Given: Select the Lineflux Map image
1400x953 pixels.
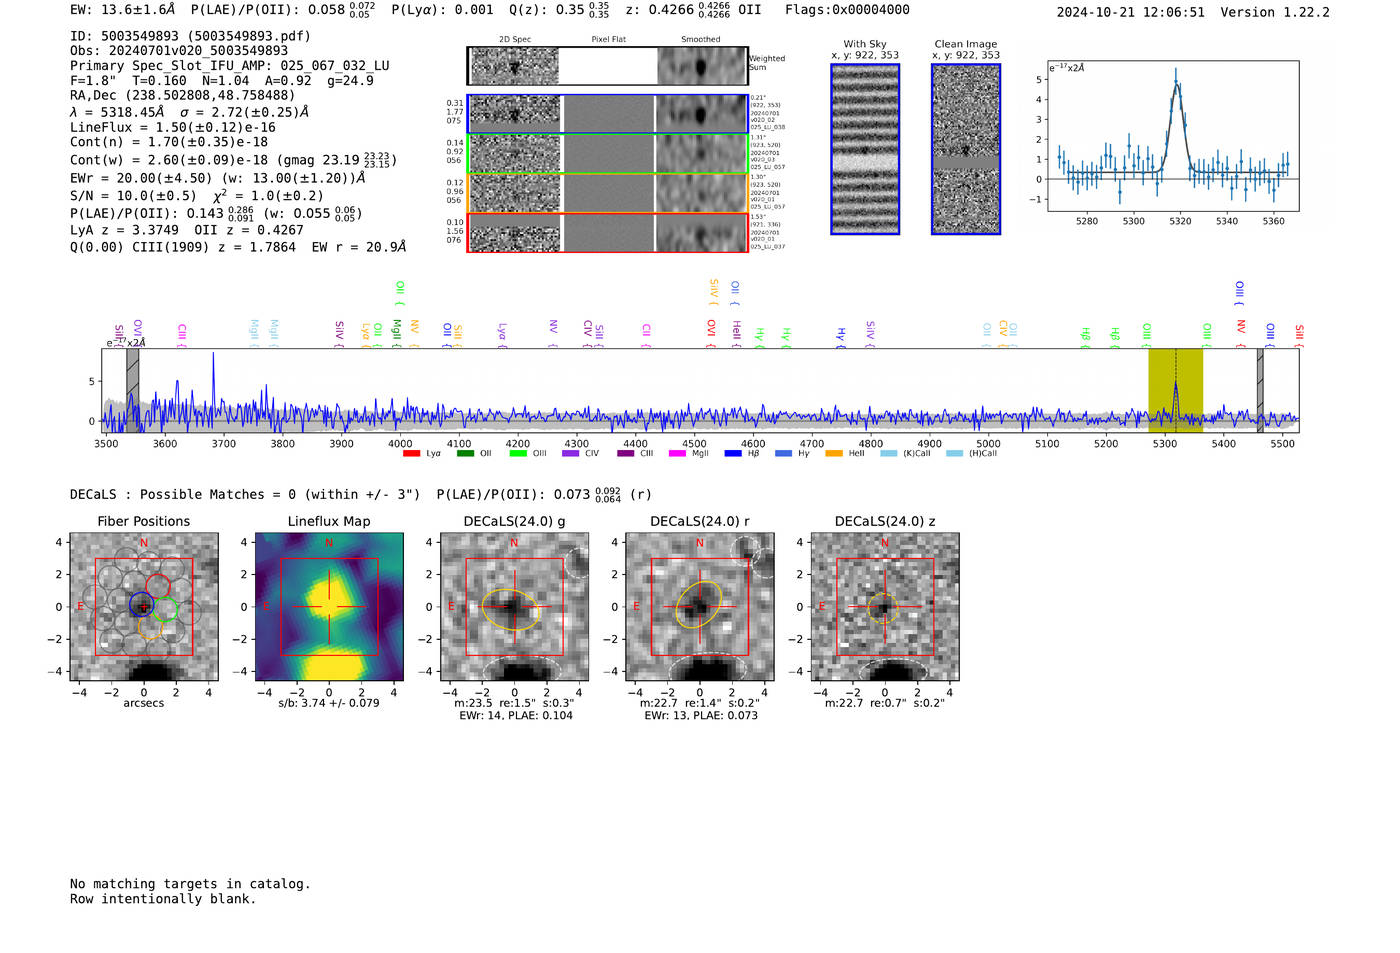Looking at the screenshot, I should pos(329,607).
